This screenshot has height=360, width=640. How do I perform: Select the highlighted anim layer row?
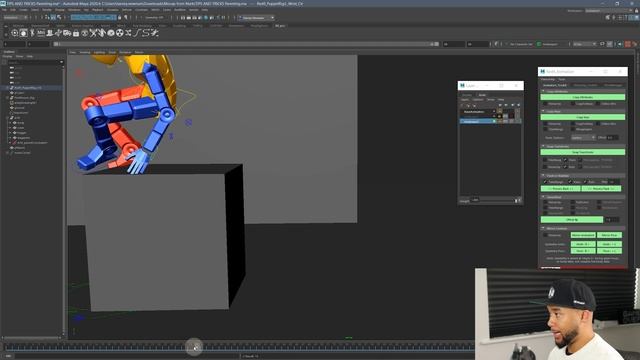point(478,122)
